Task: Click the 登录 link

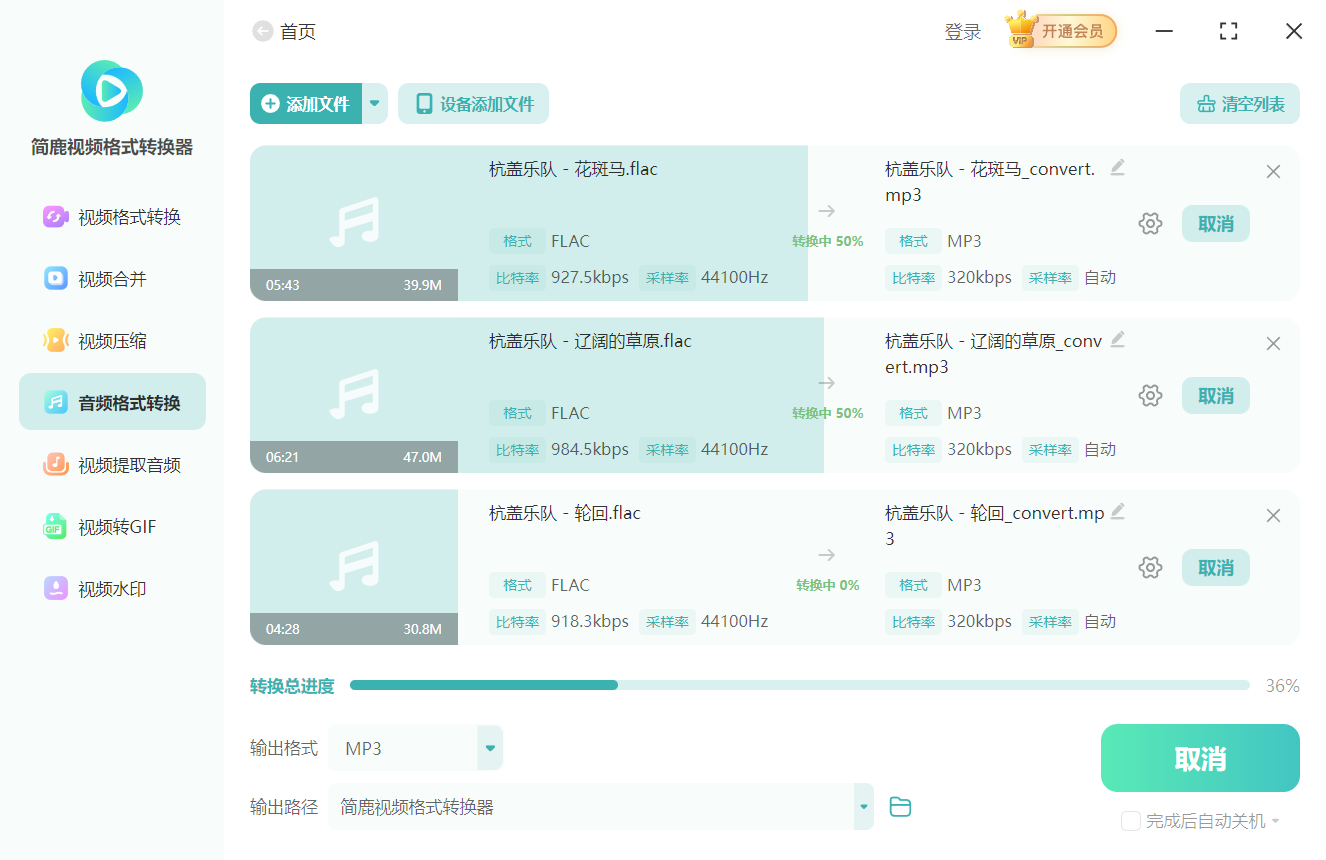Action: click(963, 32)
